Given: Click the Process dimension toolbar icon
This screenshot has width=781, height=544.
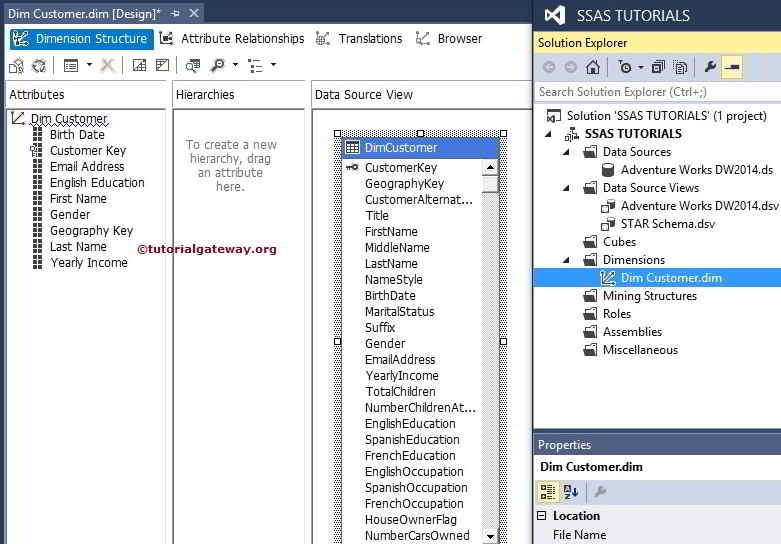Looking at the screenshot, I should click(x=39, y=66).
